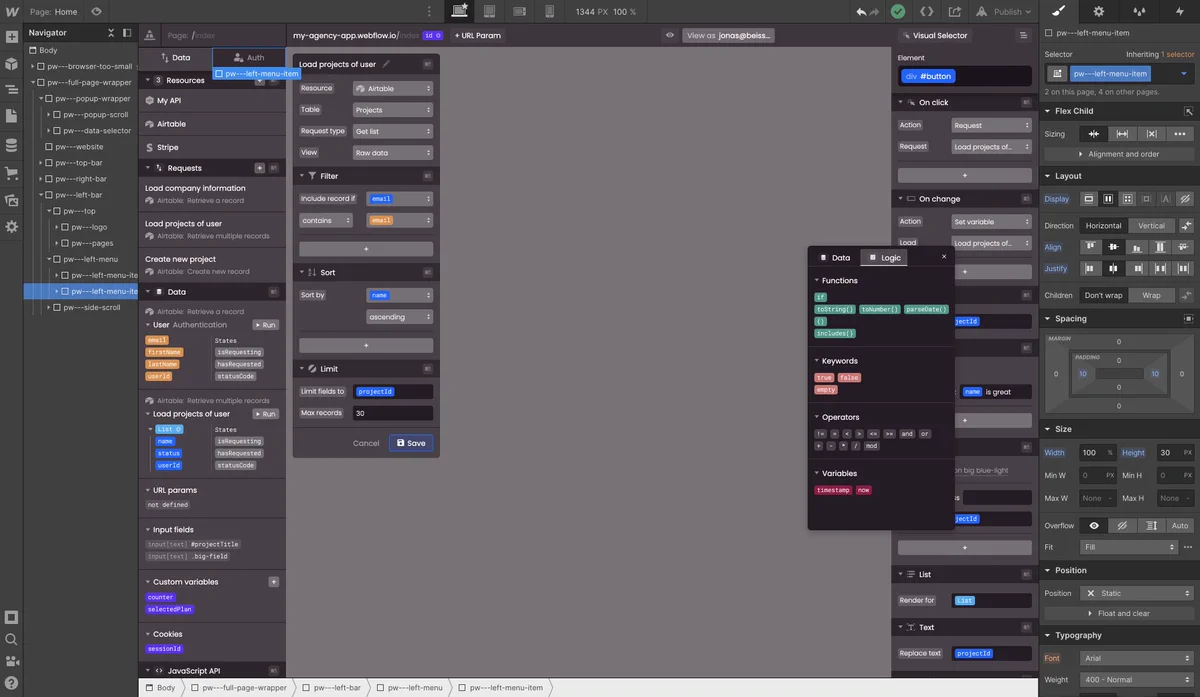This screenshot has height=697, width=1200.
Task: Collapse all in Navigator panel
Action: (x=111, y=33)
